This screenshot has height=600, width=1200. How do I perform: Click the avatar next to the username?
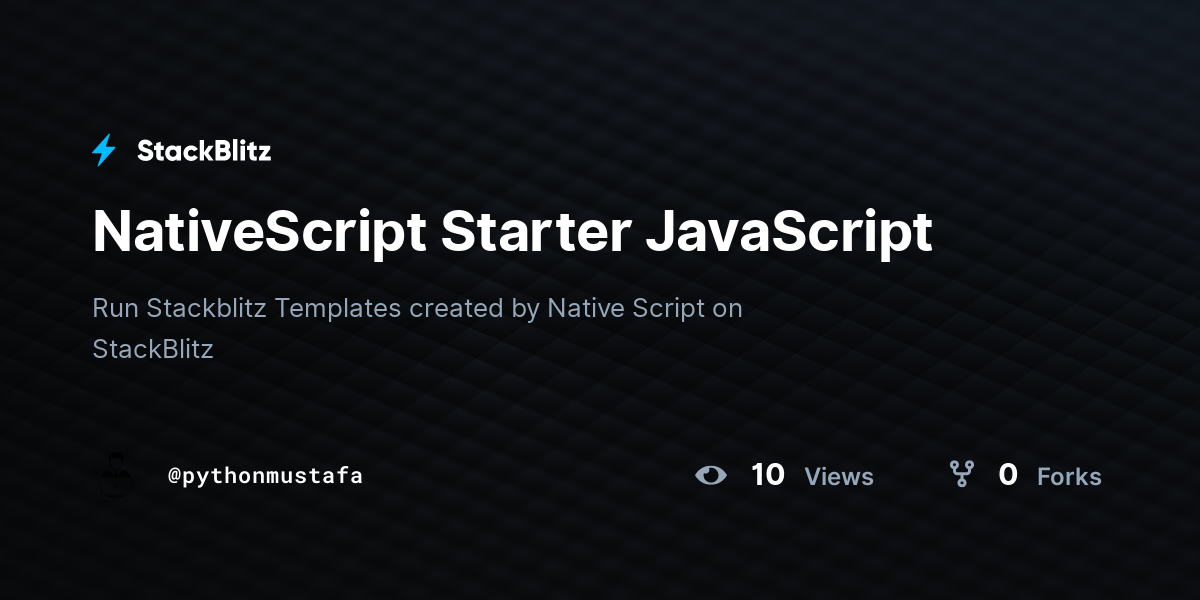(115, 476)
